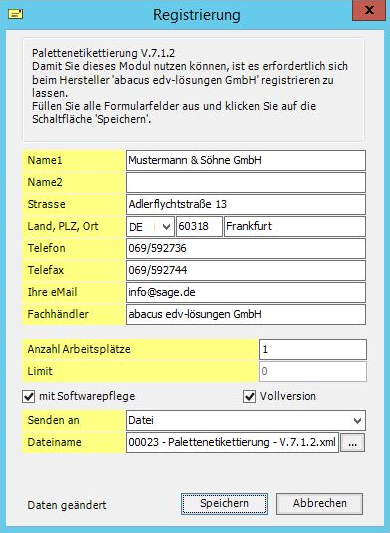This screenshot has height=533, width=390.
Task: Focus the Name1 input field
Action: click(246, 160)
